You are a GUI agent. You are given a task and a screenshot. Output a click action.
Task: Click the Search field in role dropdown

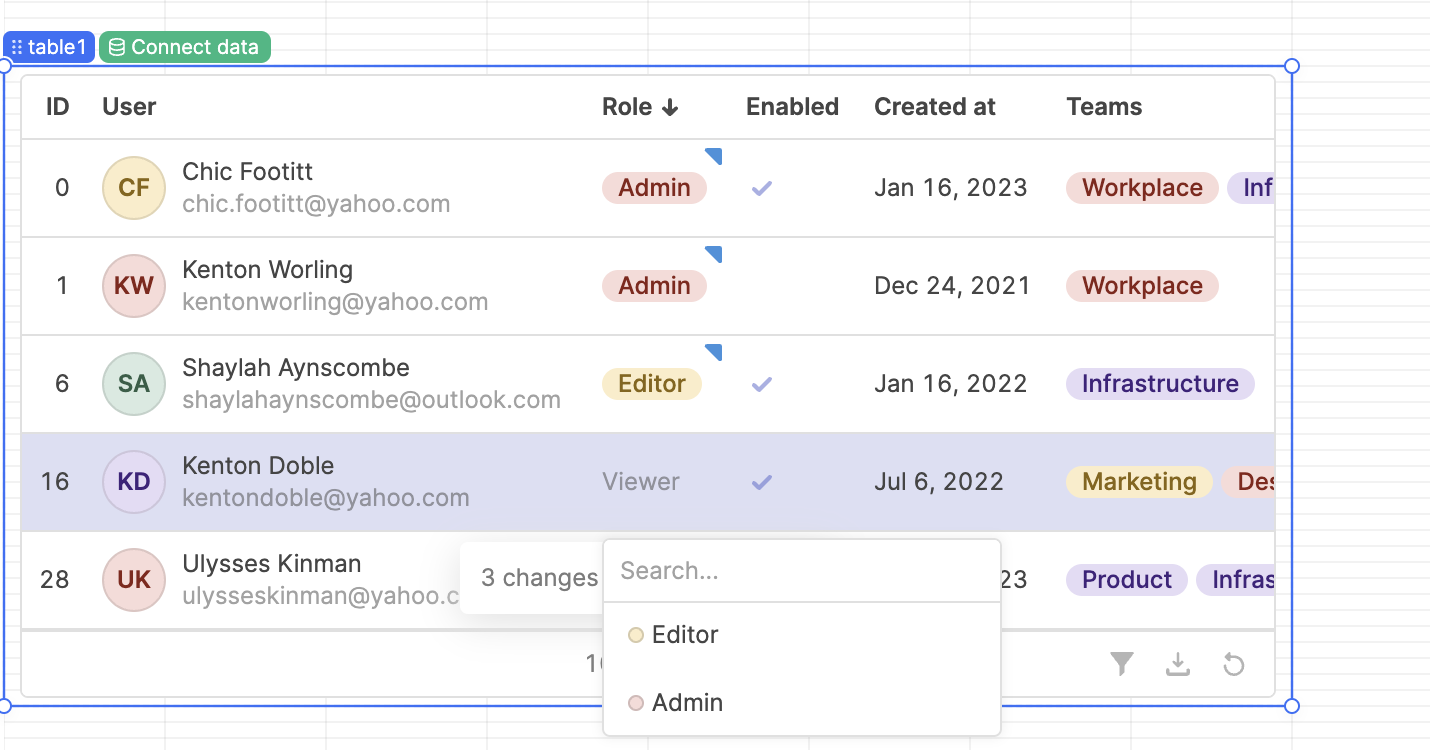[800, 571]
